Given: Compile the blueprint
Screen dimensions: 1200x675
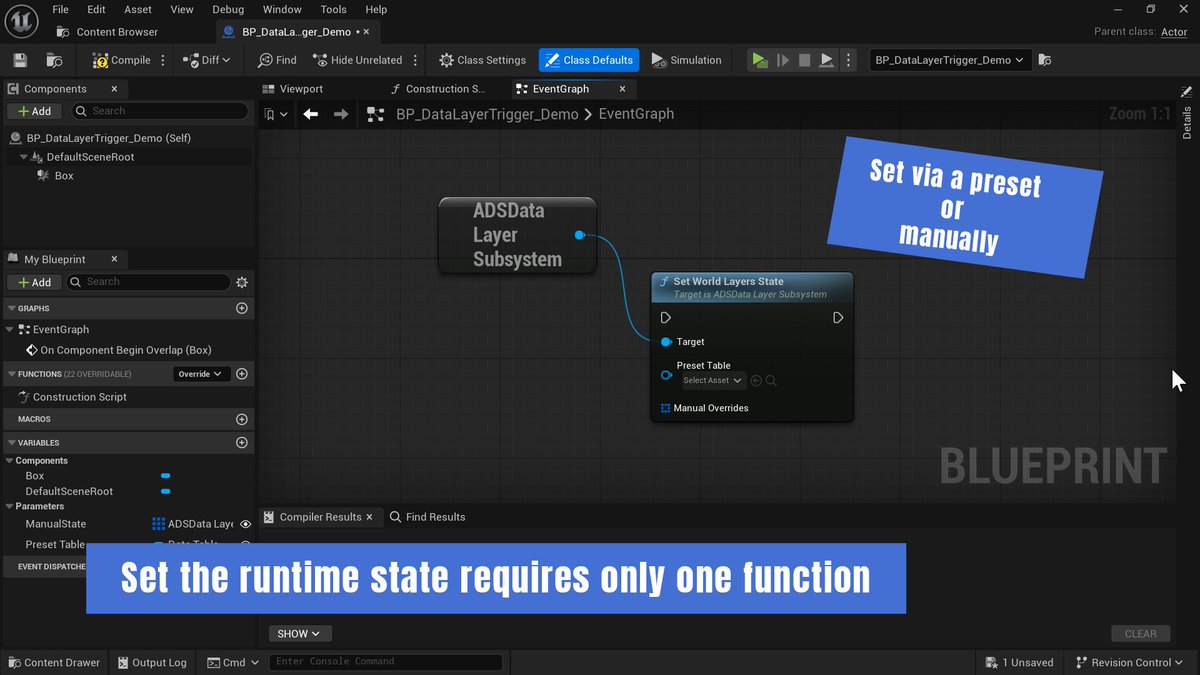Looking at the screenshot, I should pyautogui.click(x=121, y=60).
